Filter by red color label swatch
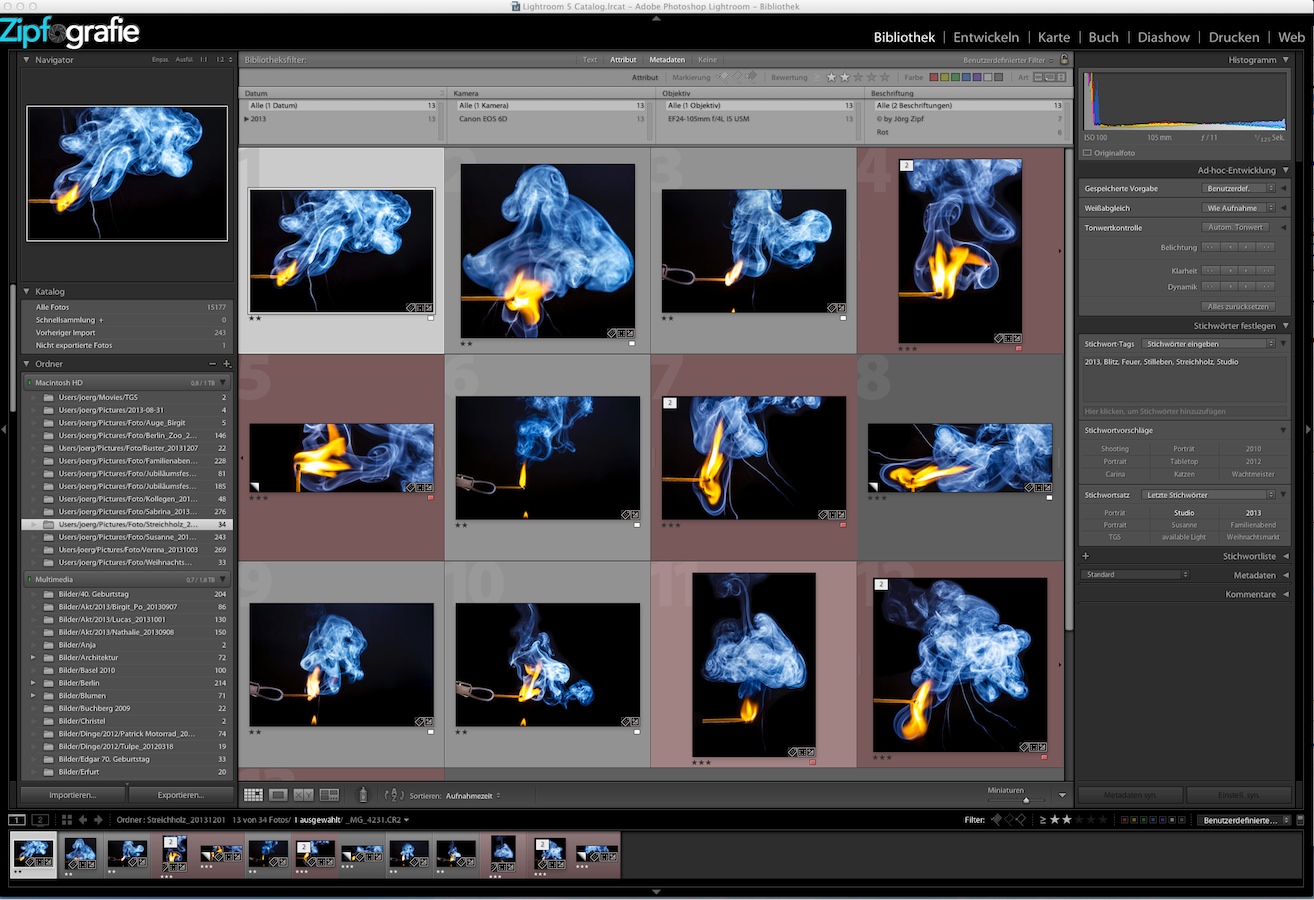This screenshot has height=900, width=1314. tap(934, 77)
